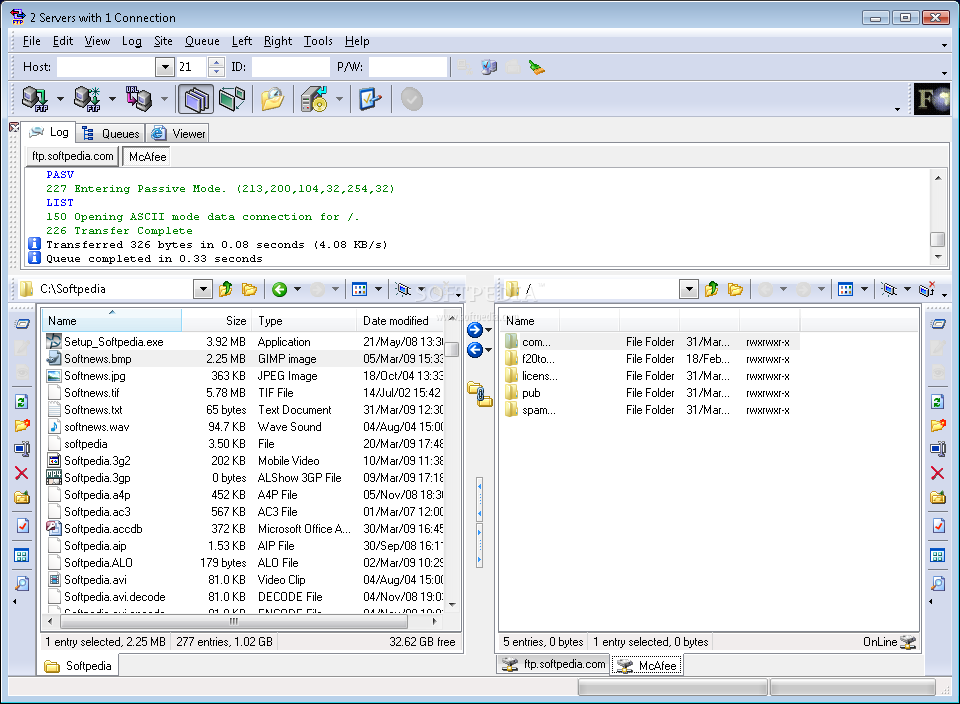
Task: Click the OnLine connection status icon
Action: (x=909, y=642)
